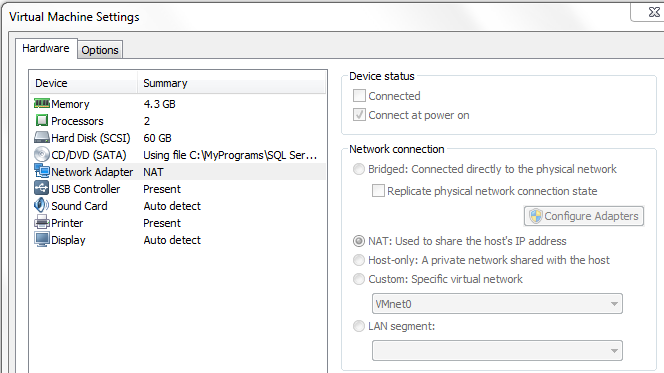Click the Printer Present summary
Screen dimensions: 664x373
pyautogui.click(x=162, y=223)
